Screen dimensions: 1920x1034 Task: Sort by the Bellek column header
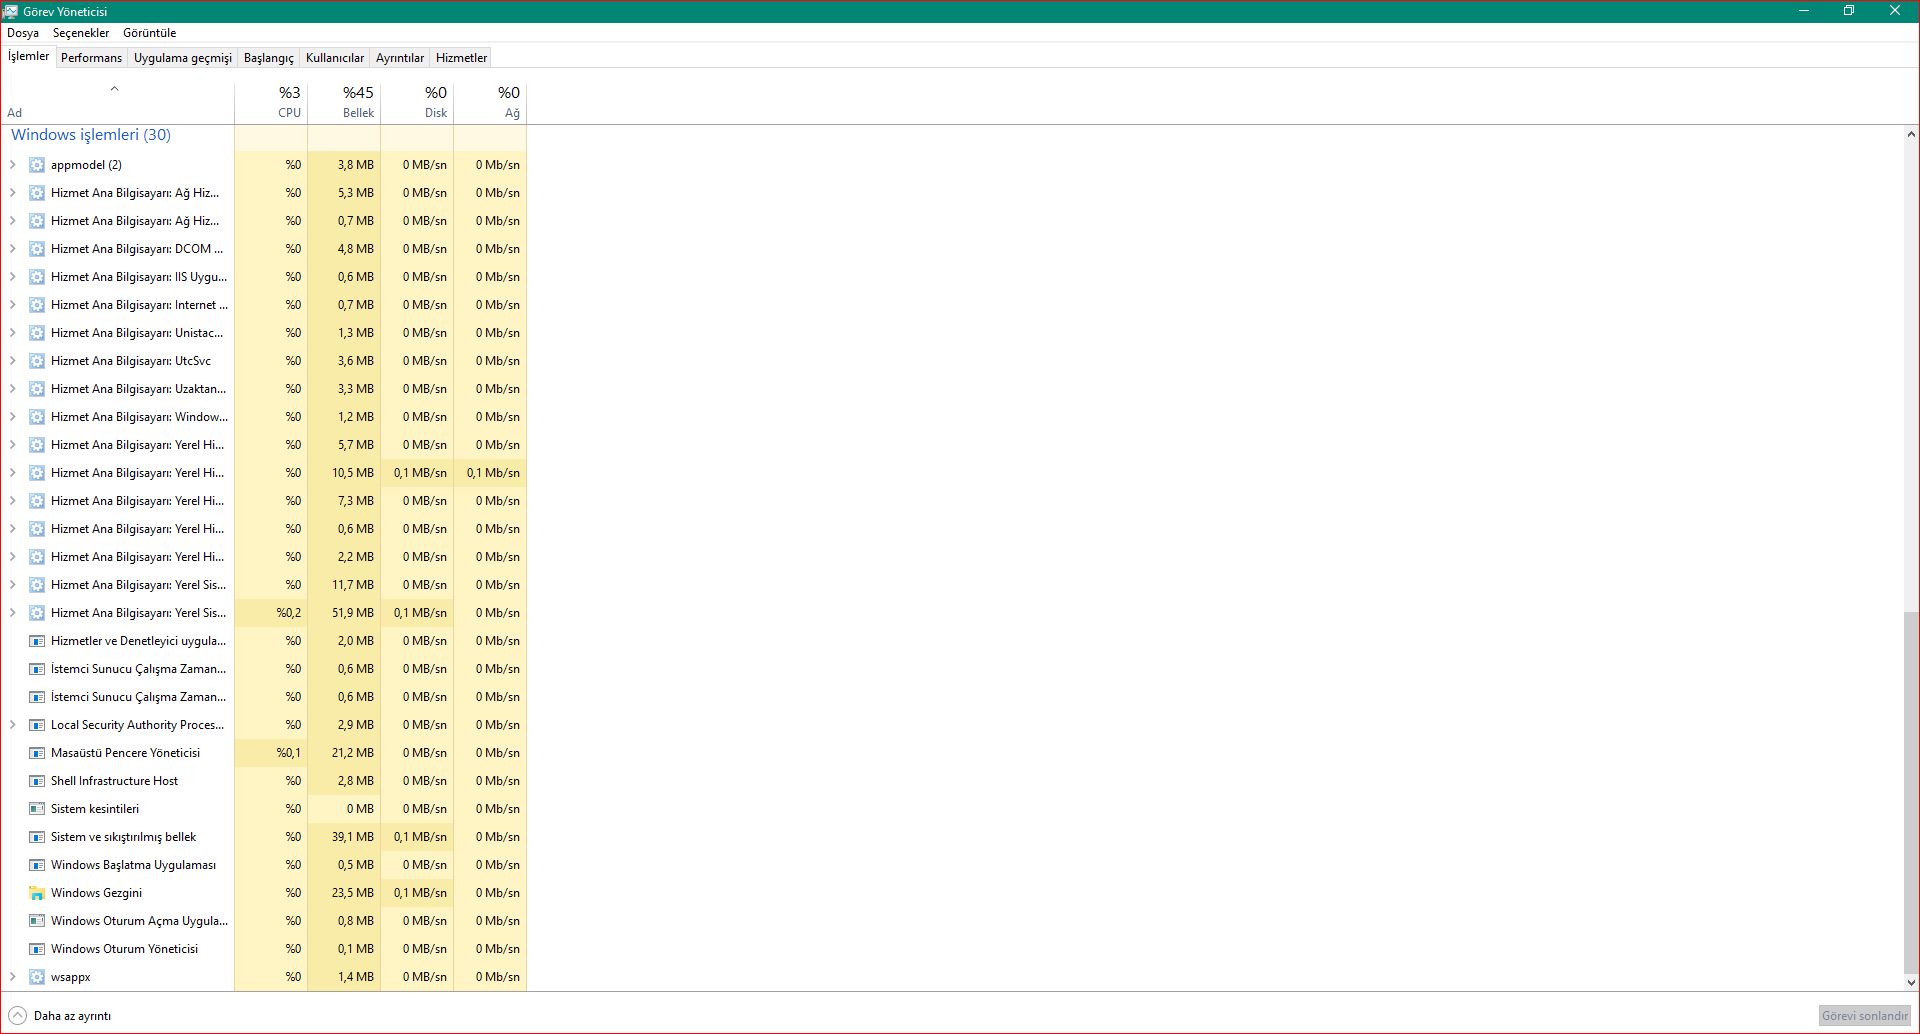[x=344, y=102]
